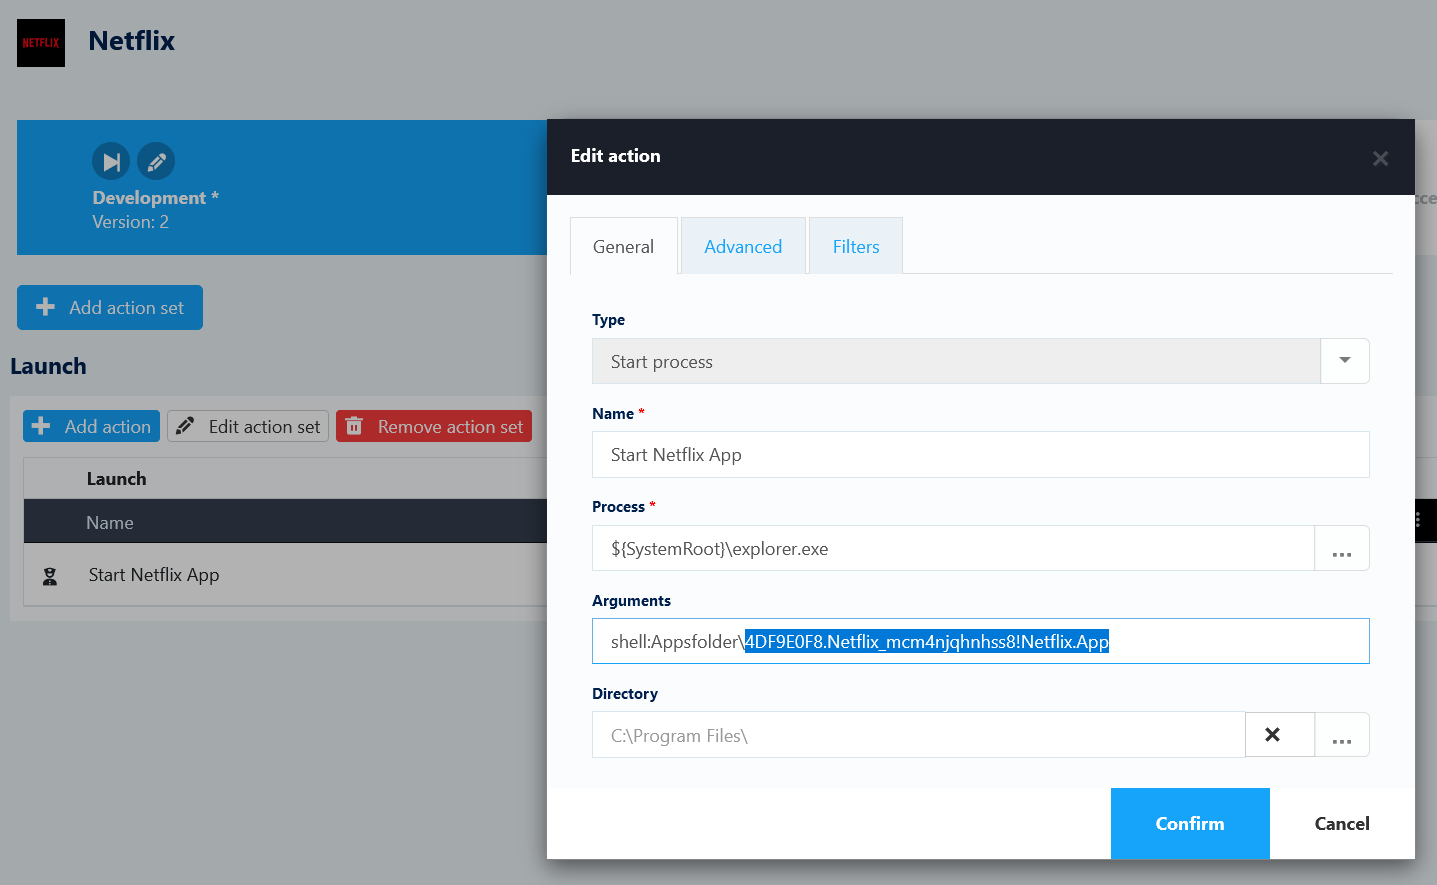This screenshot has height=885, width=1437.
Task: Click the Version: 2 label
Action: (130, 222)
